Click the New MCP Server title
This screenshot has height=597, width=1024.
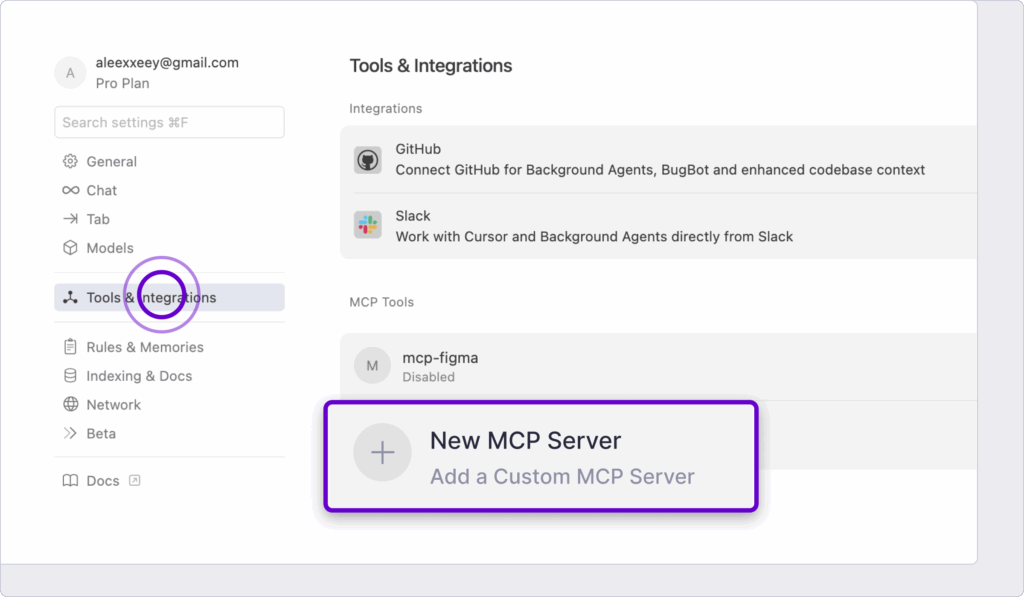[525, 441]
